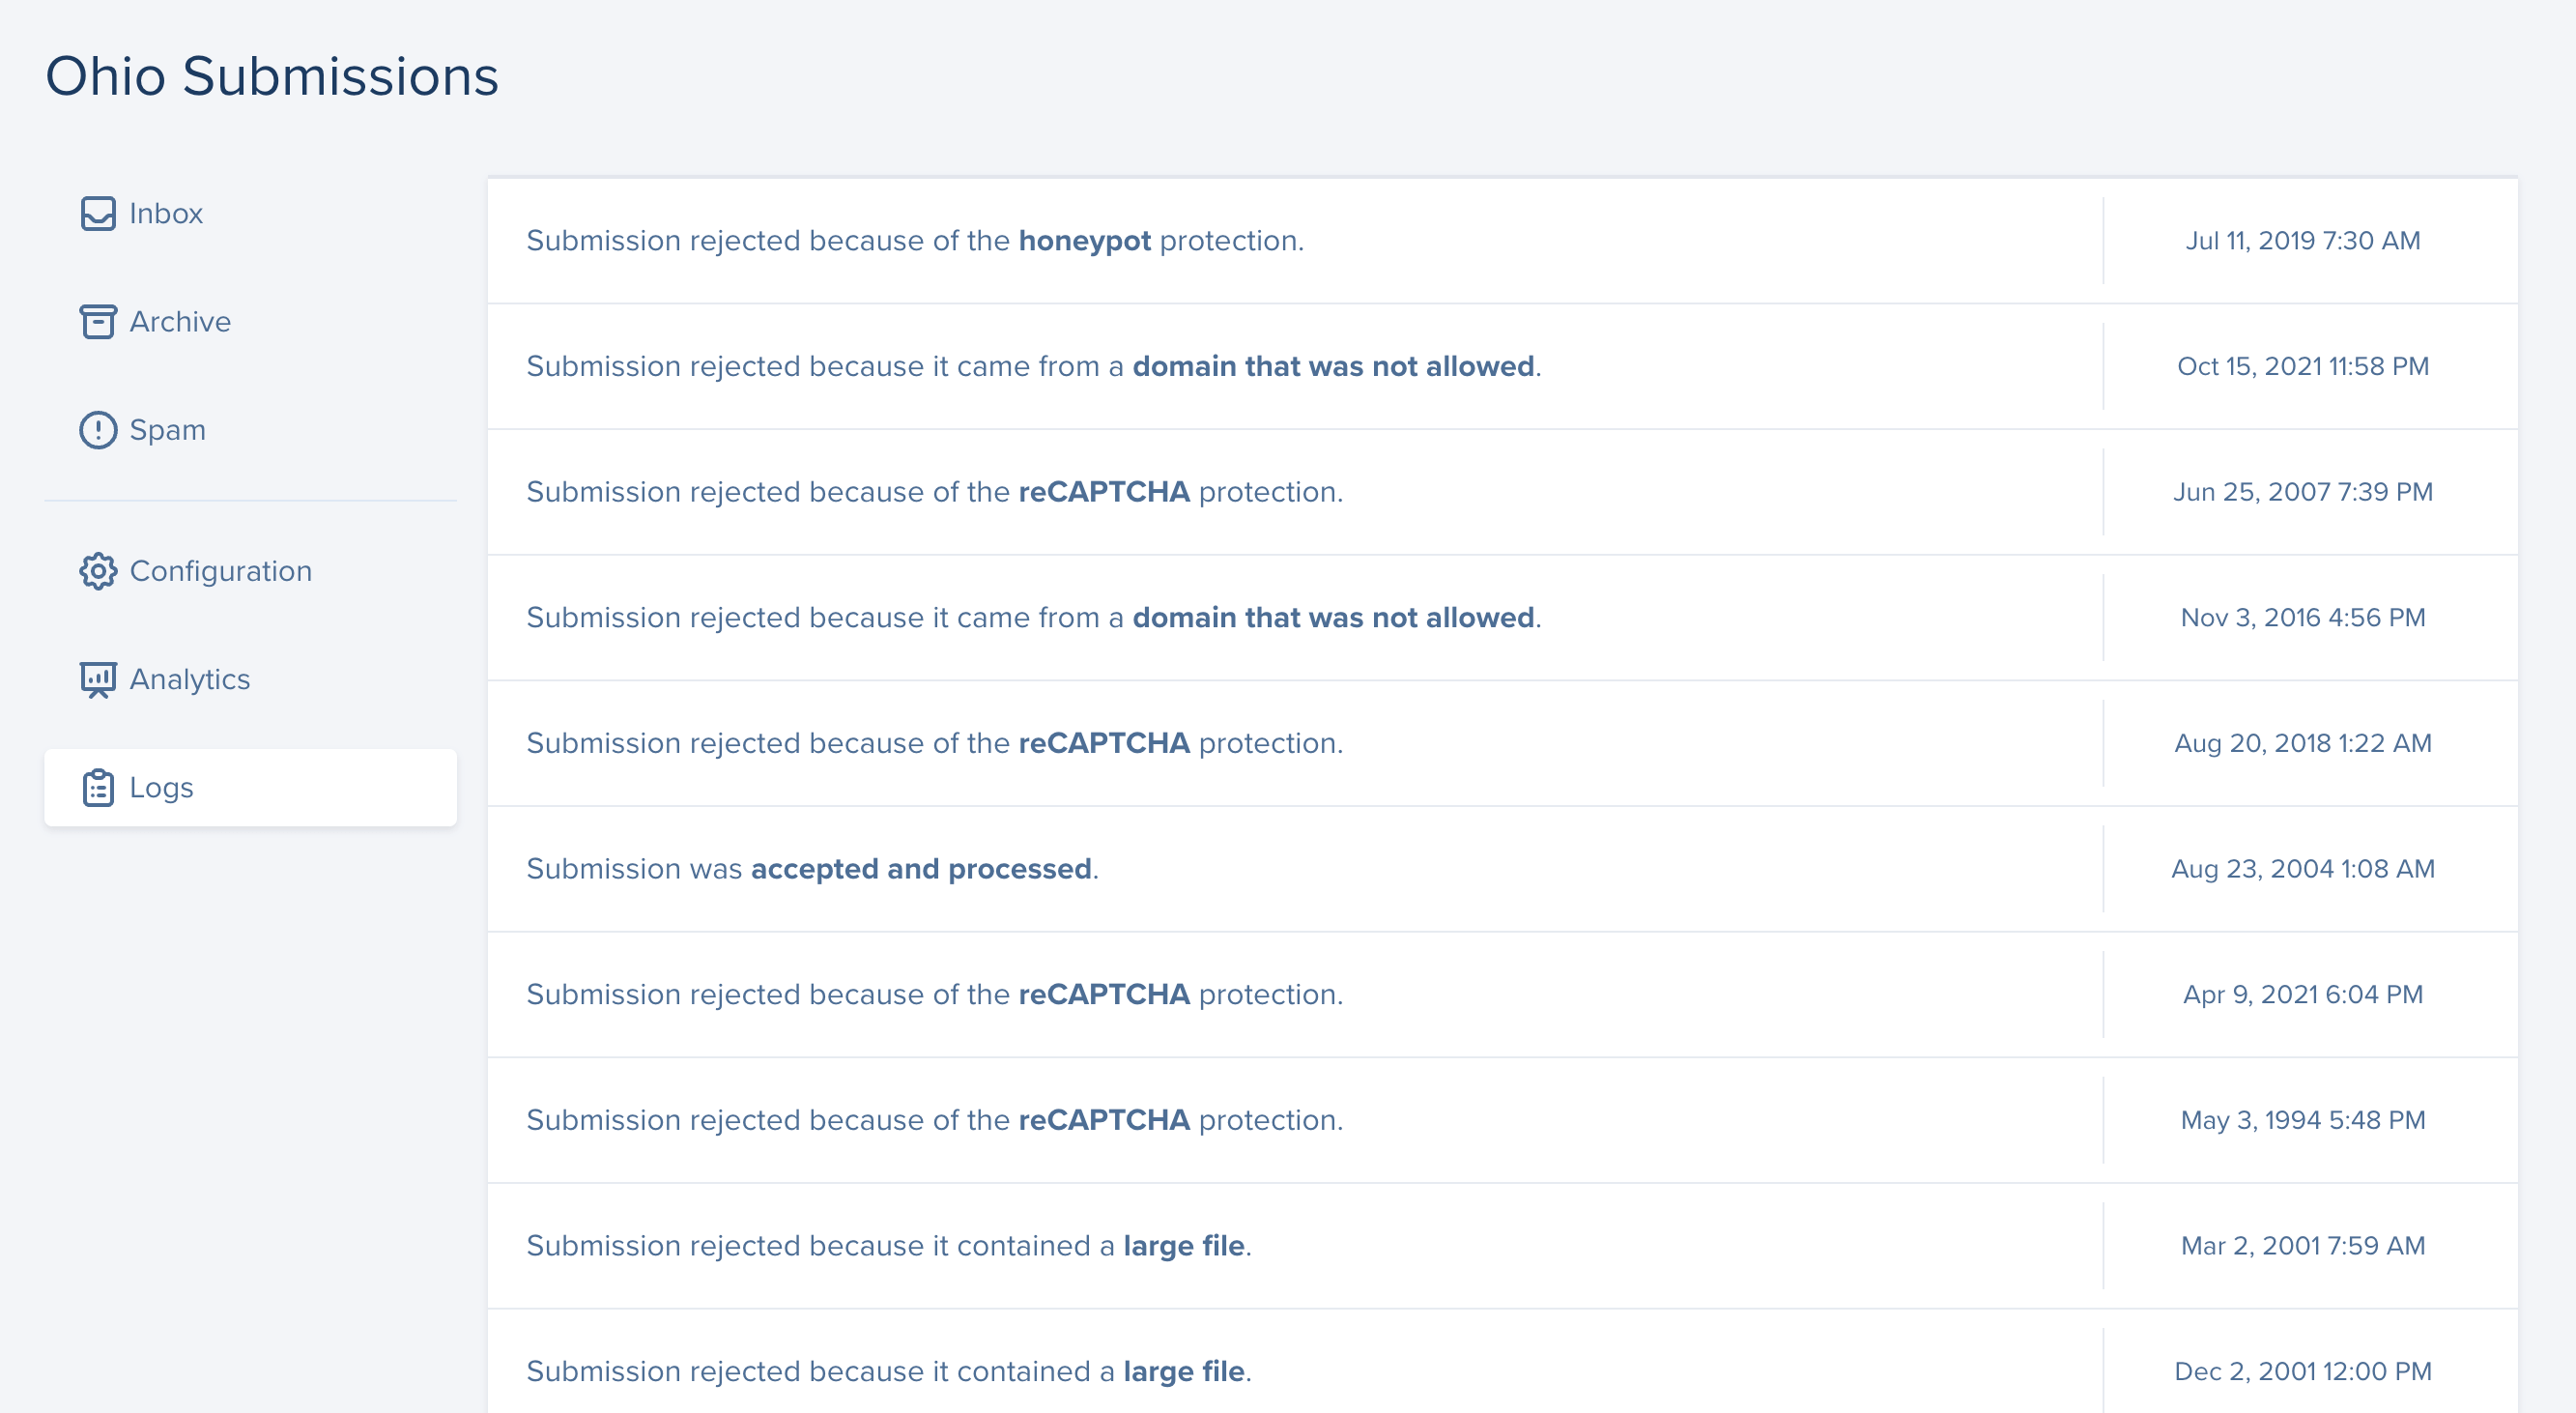Select the May 3, 1994 reCAPTCHA entry

click(934, 1120)
